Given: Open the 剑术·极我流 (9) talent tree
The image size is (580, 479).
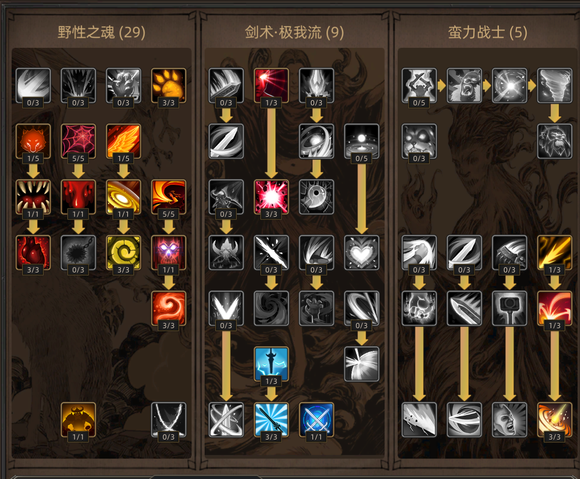Looking at the screenshot, I should coord(294,33).
